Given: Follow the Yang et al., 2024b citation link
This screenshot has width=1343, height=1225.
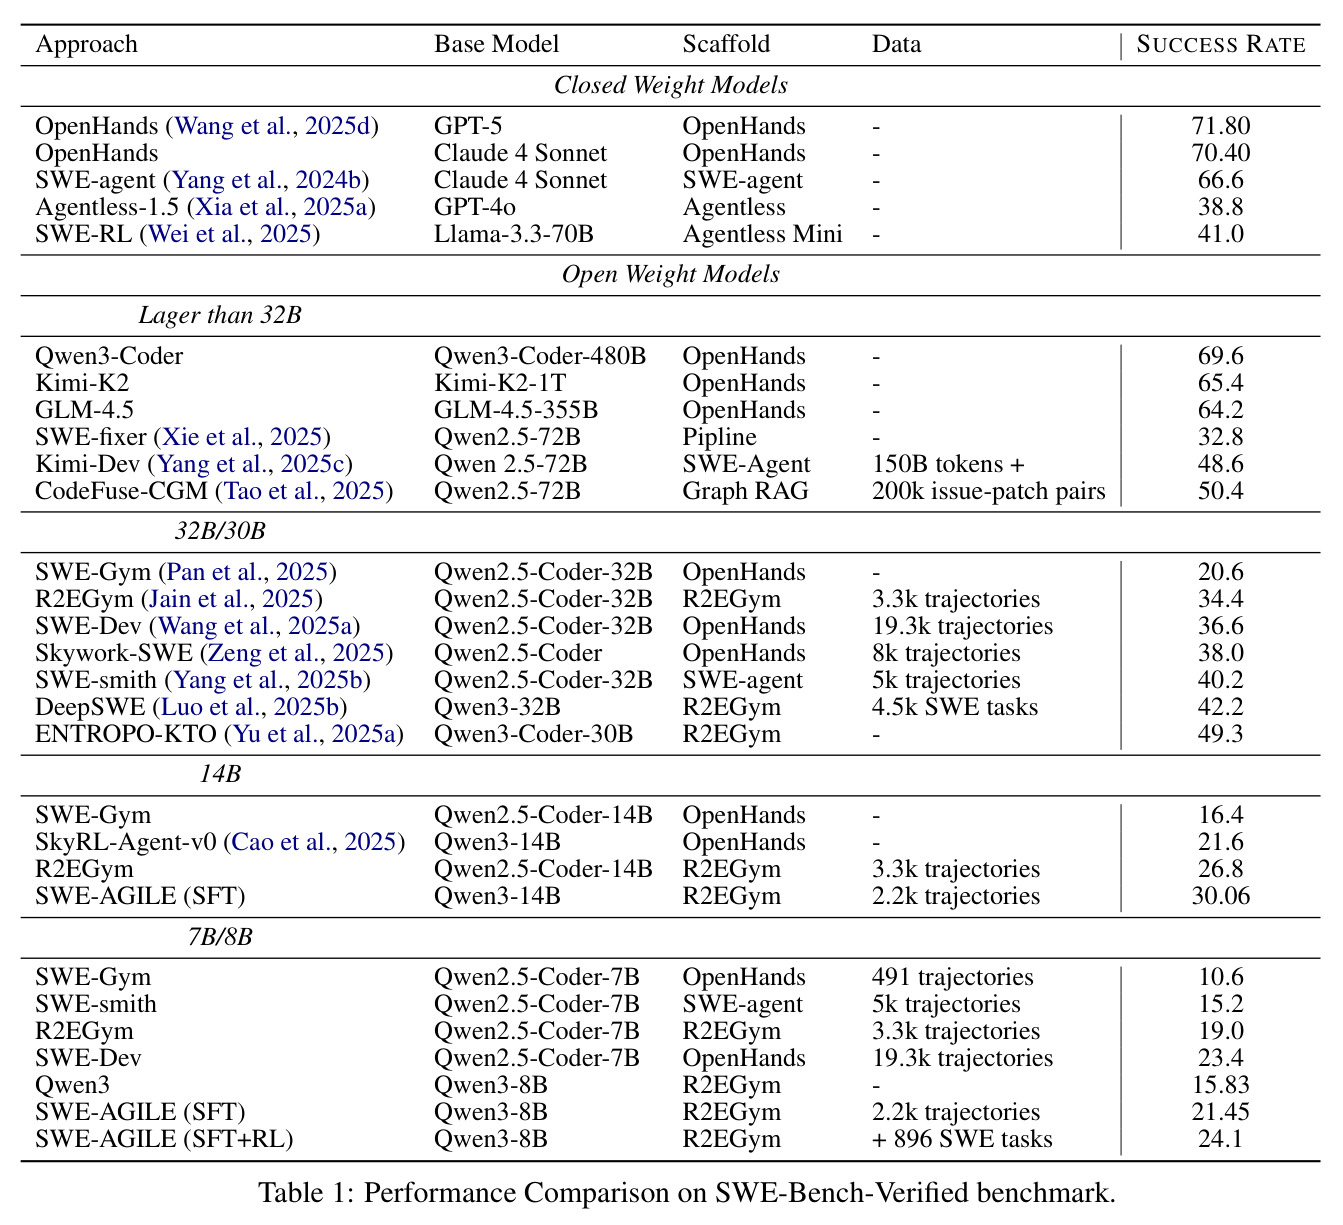Looking at the screenshot, I should point(266,180).
